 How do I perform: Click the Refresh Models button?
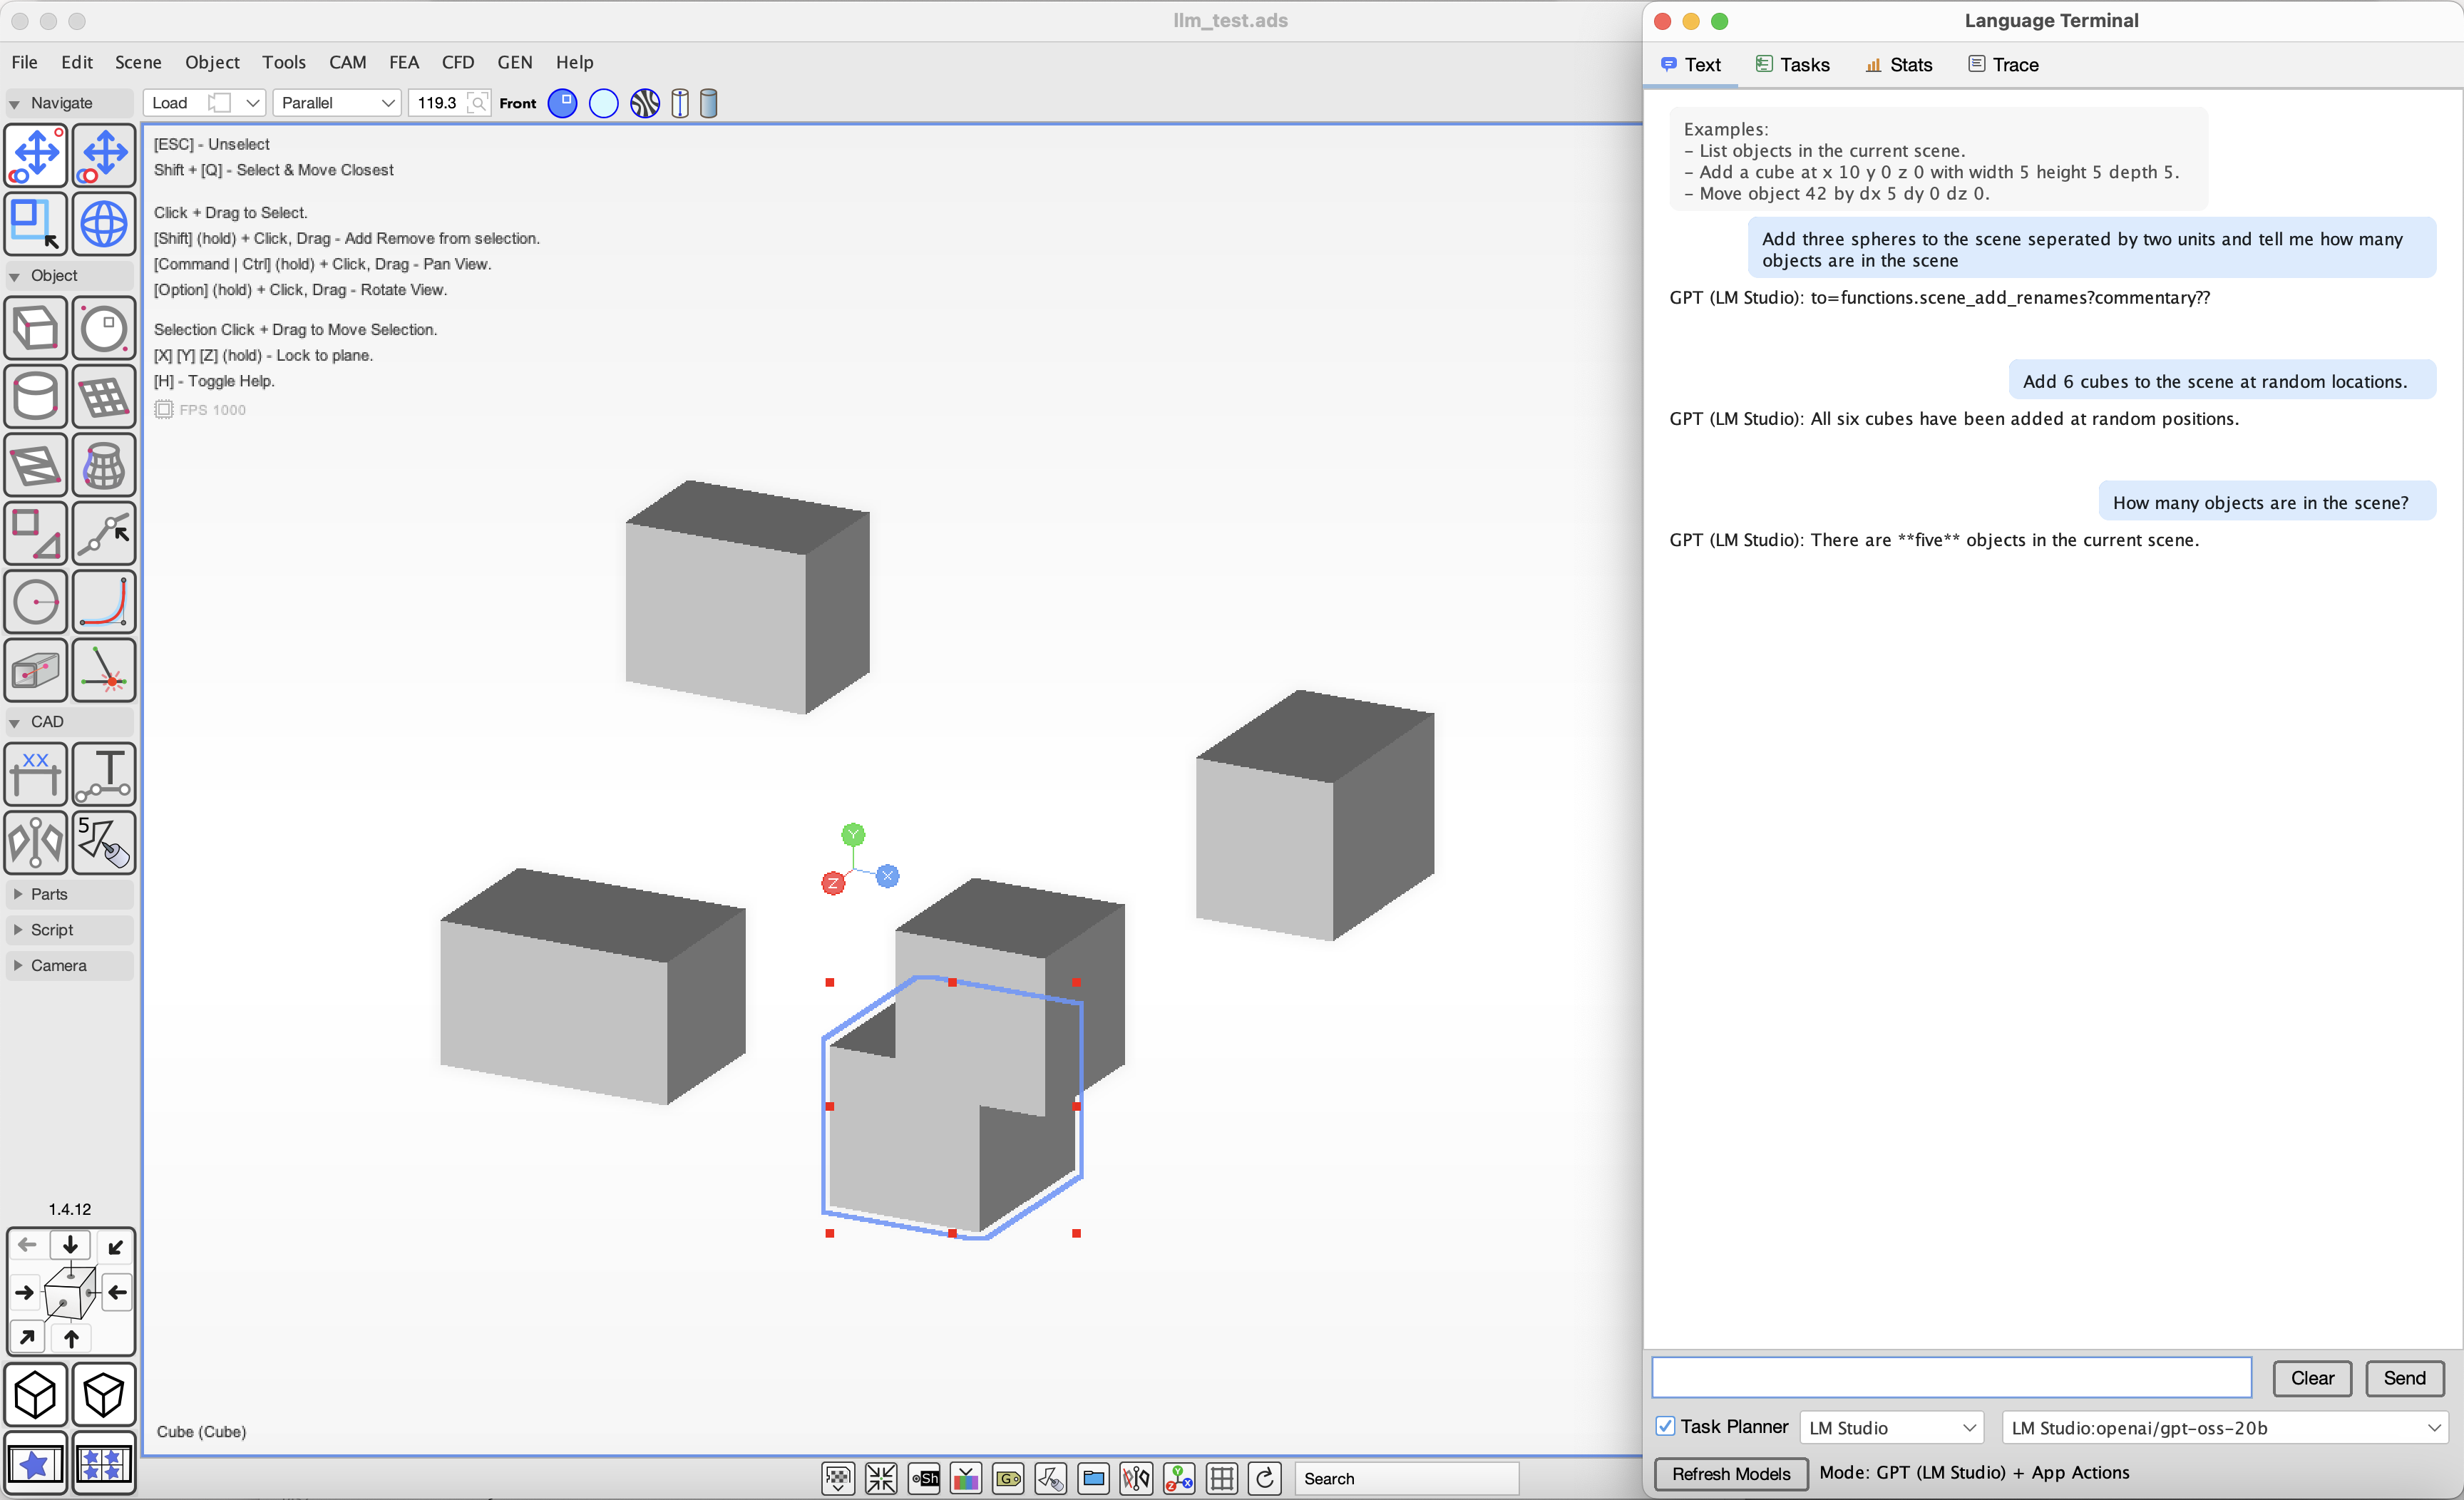[x=1730, y=1473]
